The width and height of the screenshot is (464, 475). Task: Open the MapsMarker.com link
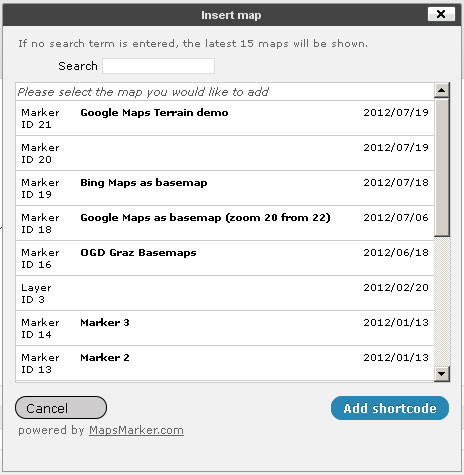(136, 430)
